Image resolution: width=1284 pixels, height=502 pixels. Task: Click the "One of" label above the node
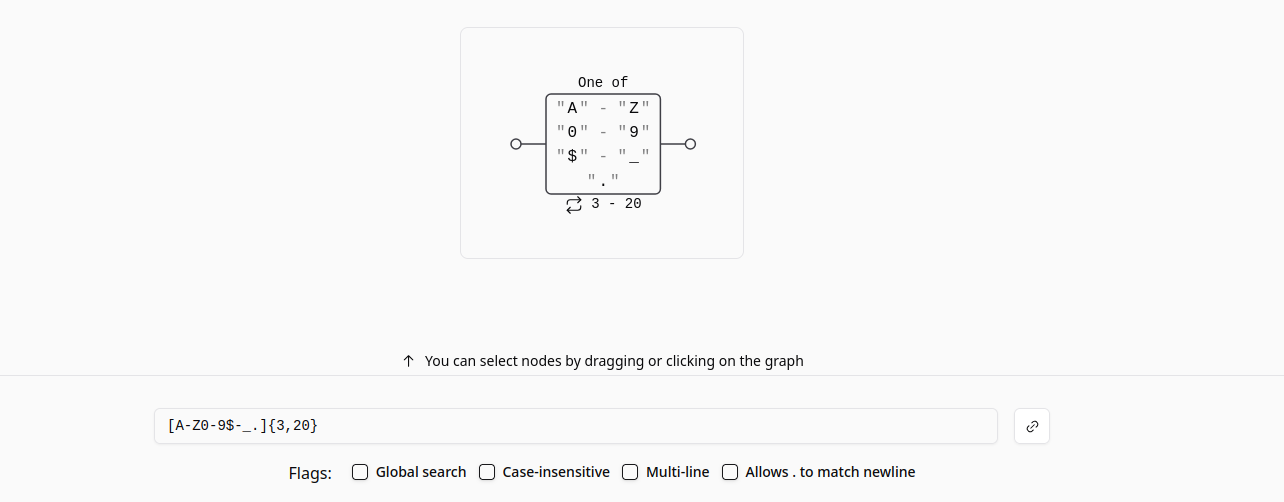coord(603,83)
